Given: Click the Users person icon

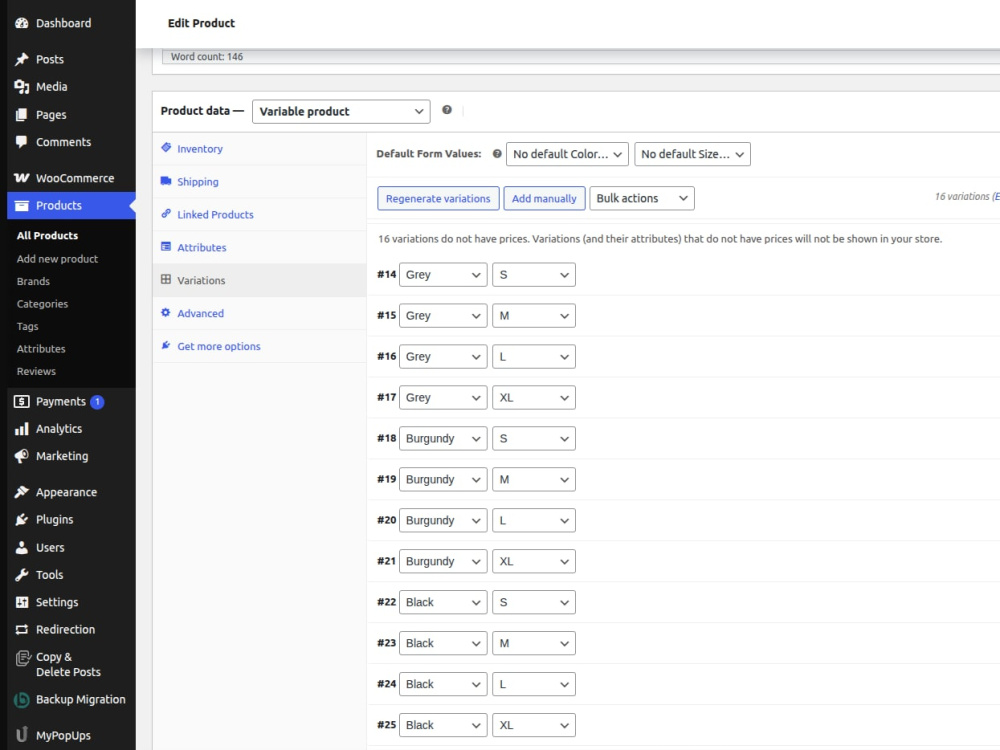Looking at the screenshot, I should 22,547.
